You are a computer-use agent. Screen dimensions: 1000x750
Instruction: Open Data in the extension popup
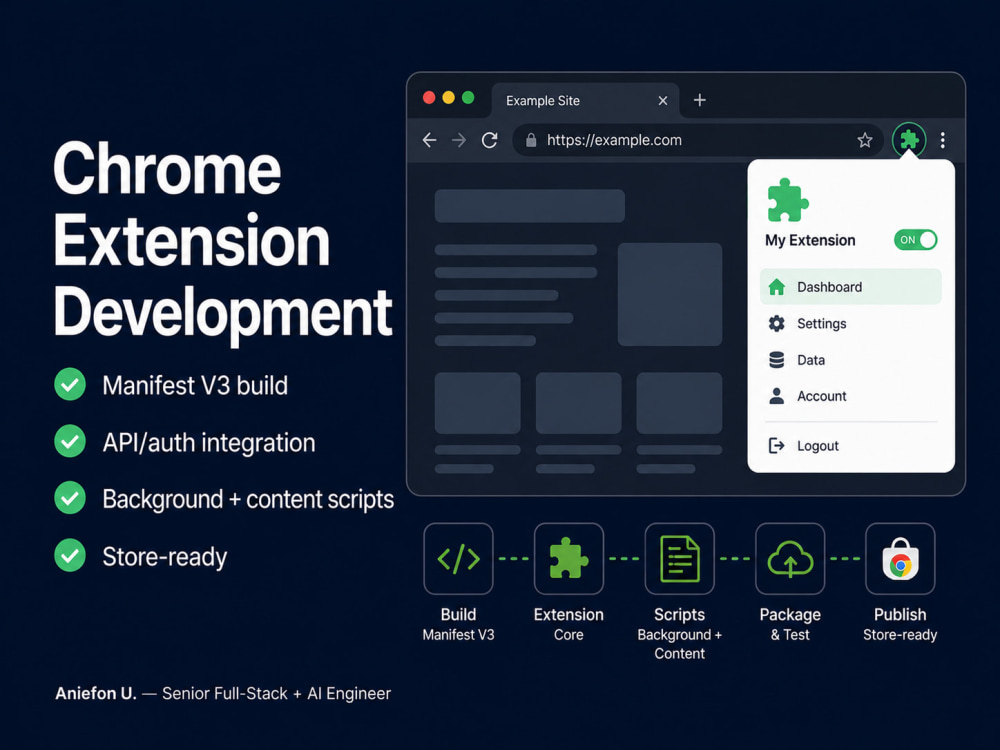pyautogui.click(x=851, y=360)
